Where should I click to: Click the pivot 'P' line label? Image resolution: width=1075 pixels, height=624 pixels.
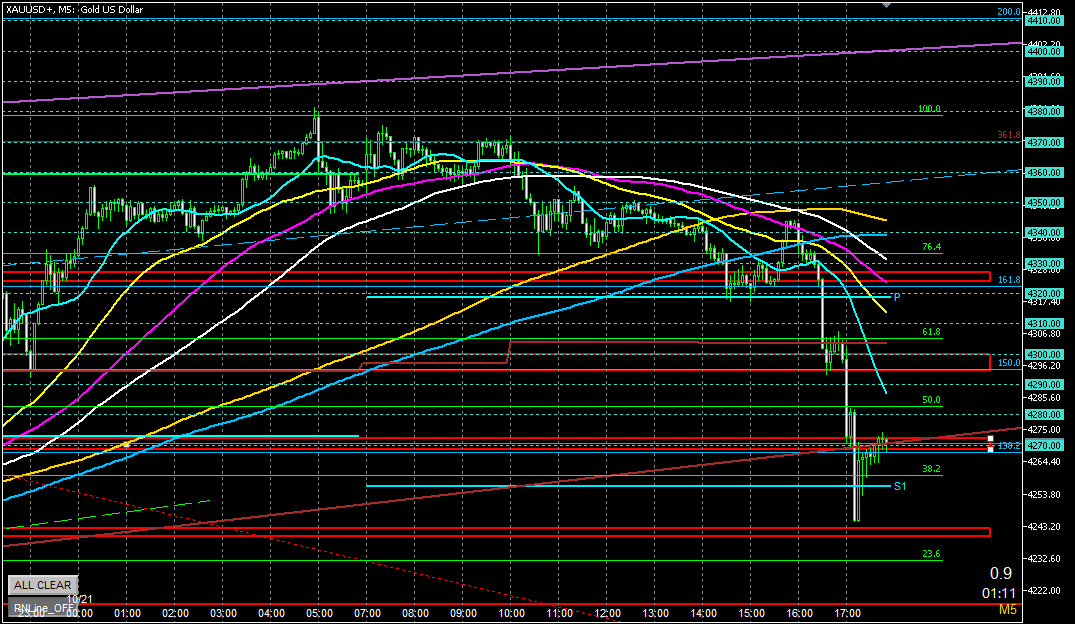(x=897, y=297)
